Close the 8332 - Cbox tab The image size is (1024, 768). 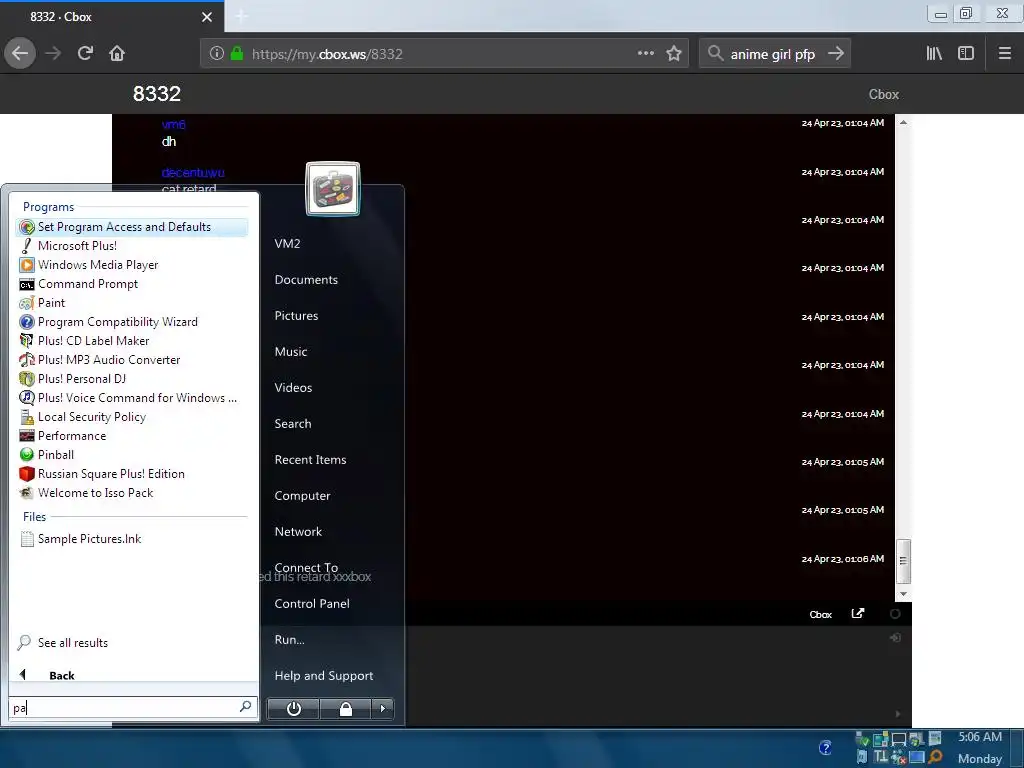207,17
